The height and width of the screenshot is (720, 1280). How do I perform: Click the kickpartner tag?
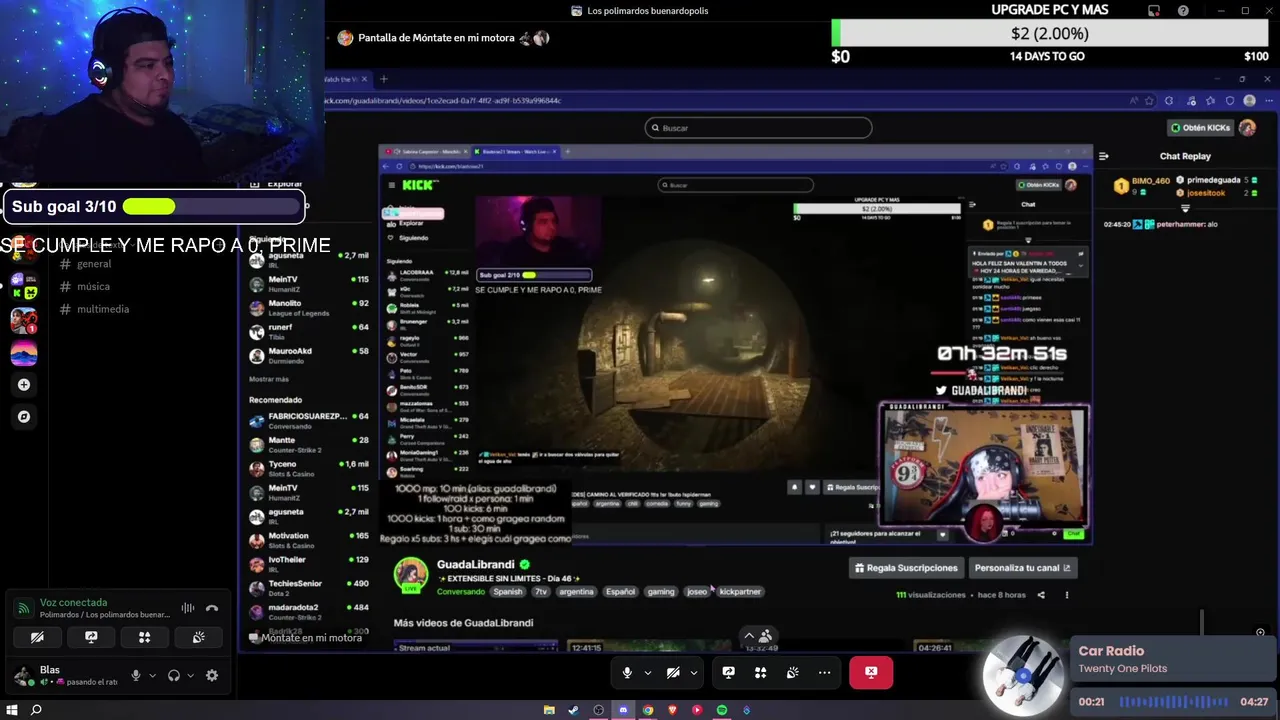point(740,592)
